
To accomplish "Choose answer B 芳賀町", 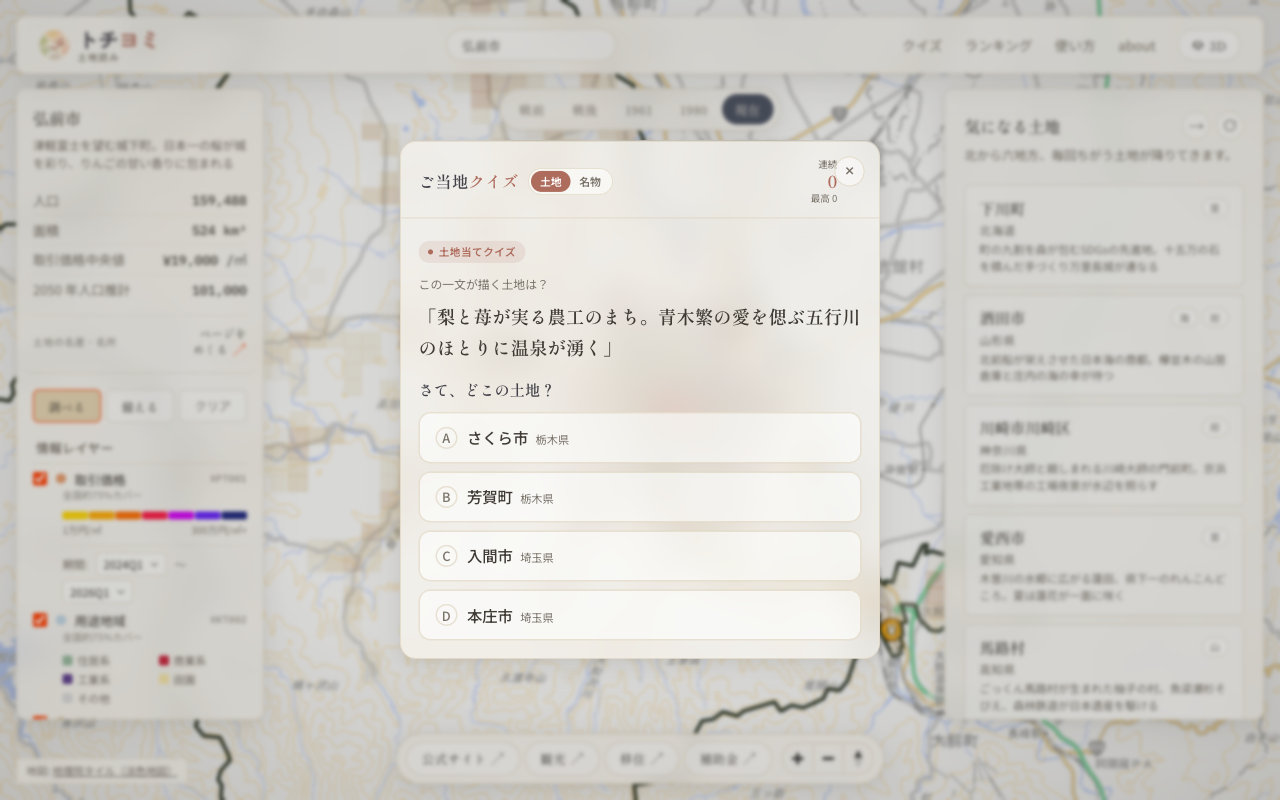I will [x=640, y=497].
